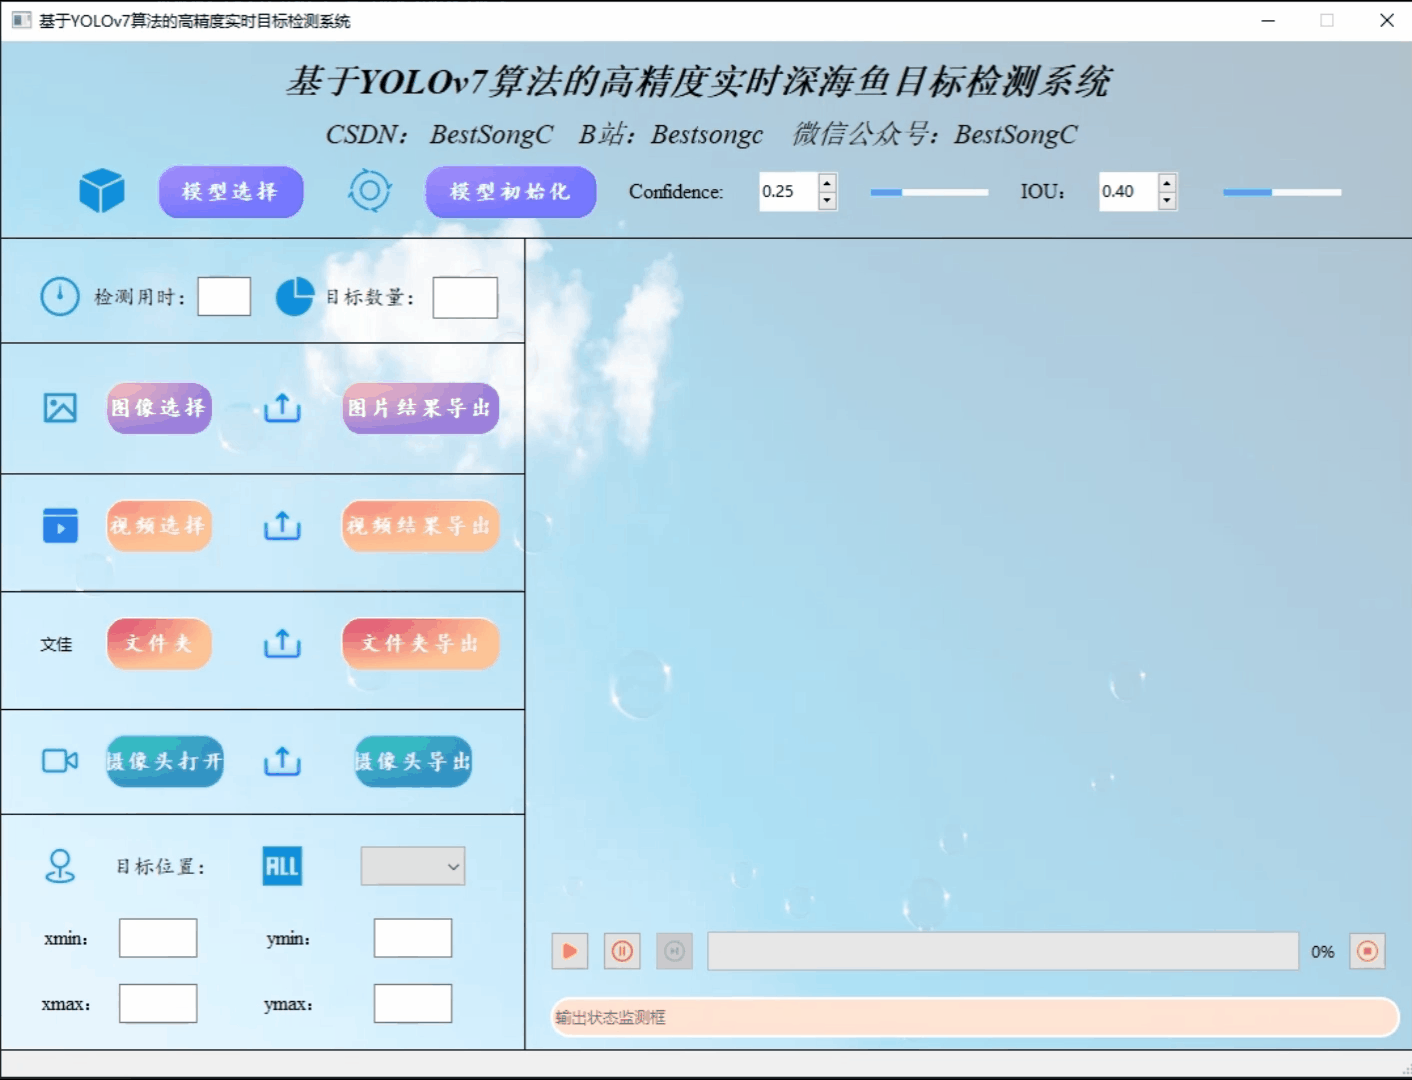The width and height of the screenshot is (1412, 1080).
Task: Click the IOU: label
Action: pos(1042,191)
